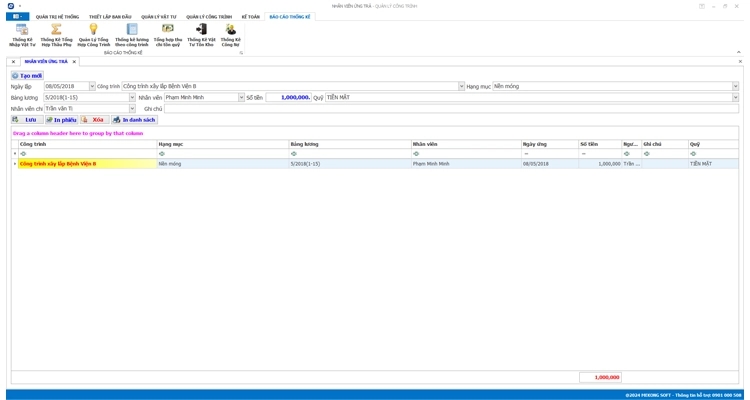Open the Kế Toán ribbon tab
This screenshot has height=400, width=750.
click(250, 17)
